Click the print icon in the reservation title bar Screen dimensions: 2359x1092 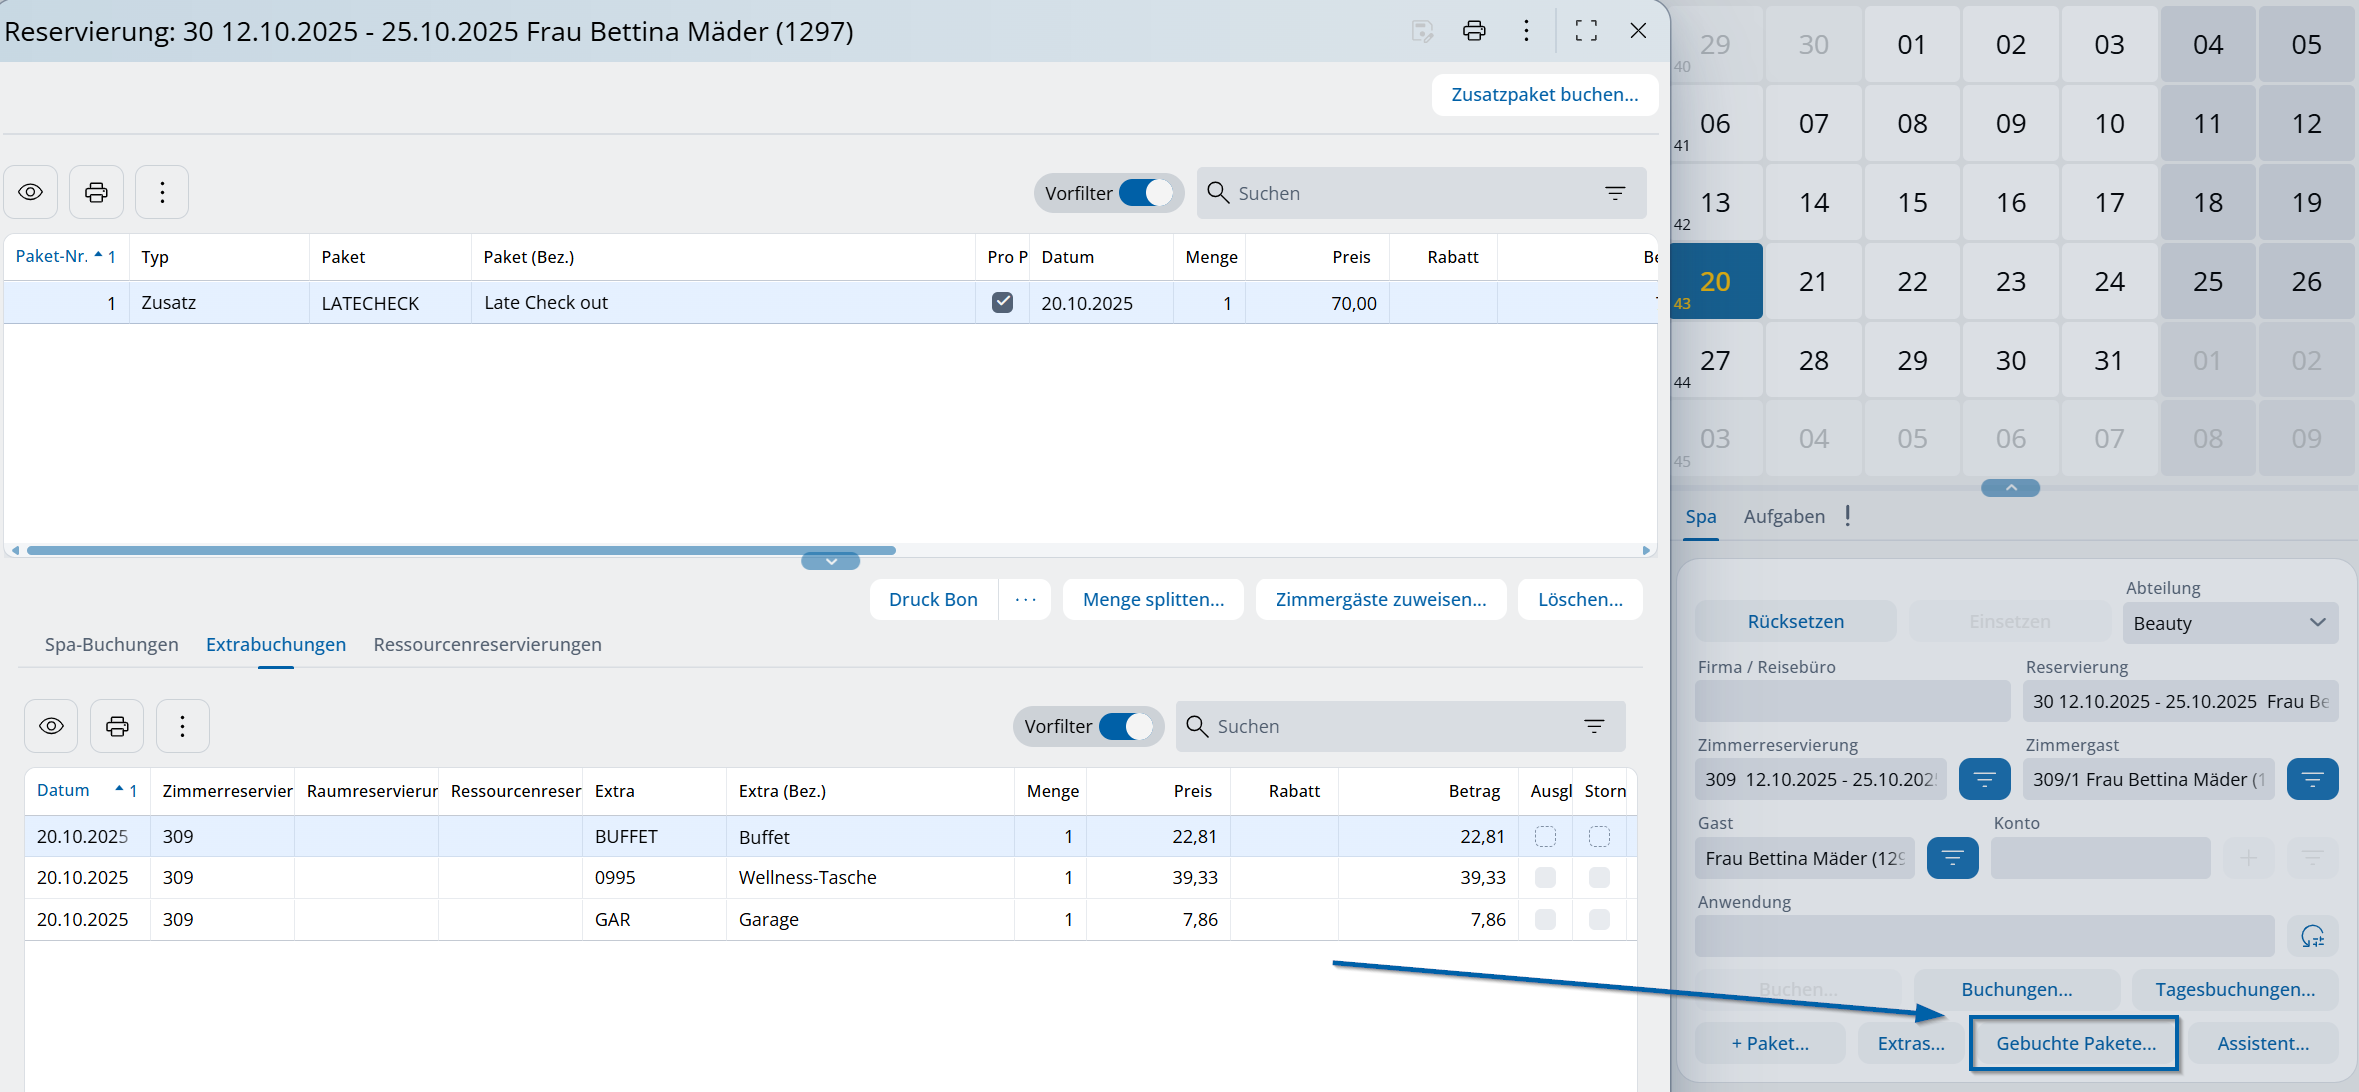(1474, 31)
